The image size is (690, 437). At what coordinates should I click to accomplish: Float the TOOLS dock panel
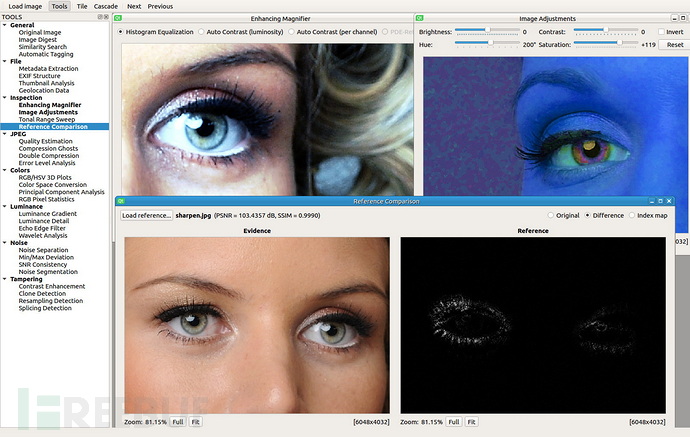100,17
